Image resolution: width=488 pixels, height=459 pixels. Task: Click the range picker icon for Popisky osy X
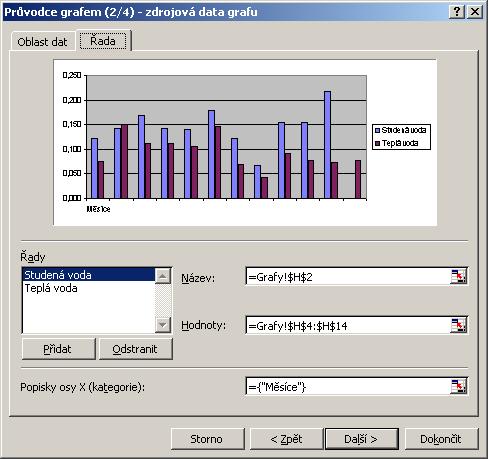458,387
